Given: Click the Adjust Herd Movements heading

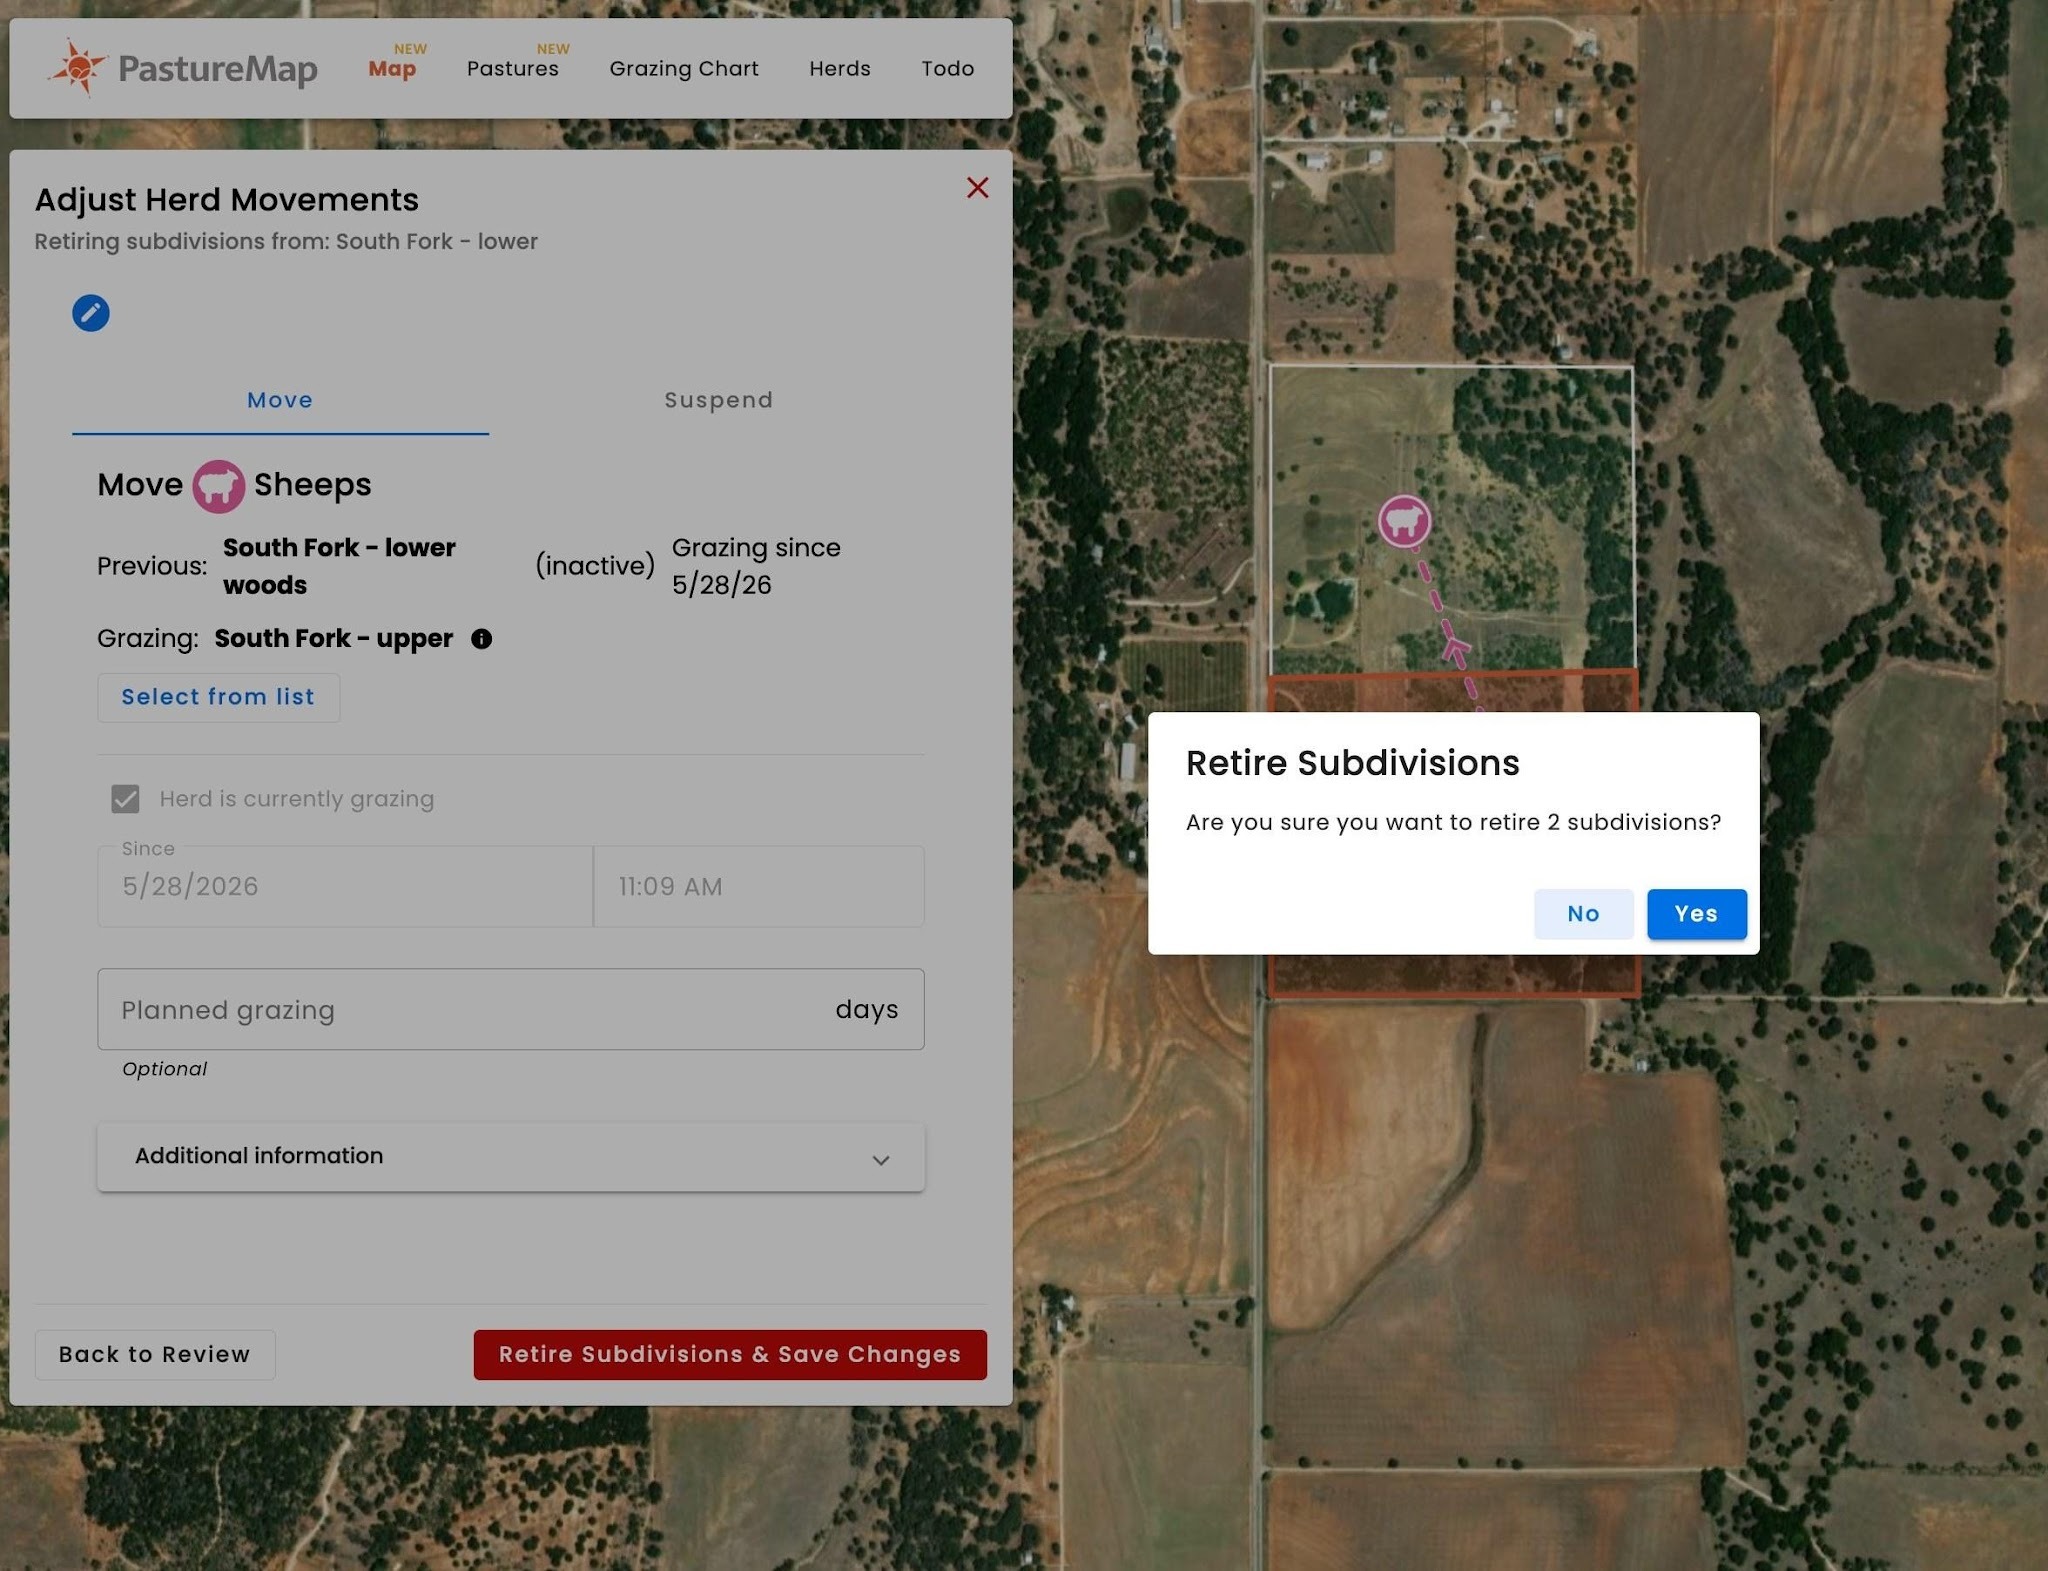Looking at the screenshot, I should (227, 200).
